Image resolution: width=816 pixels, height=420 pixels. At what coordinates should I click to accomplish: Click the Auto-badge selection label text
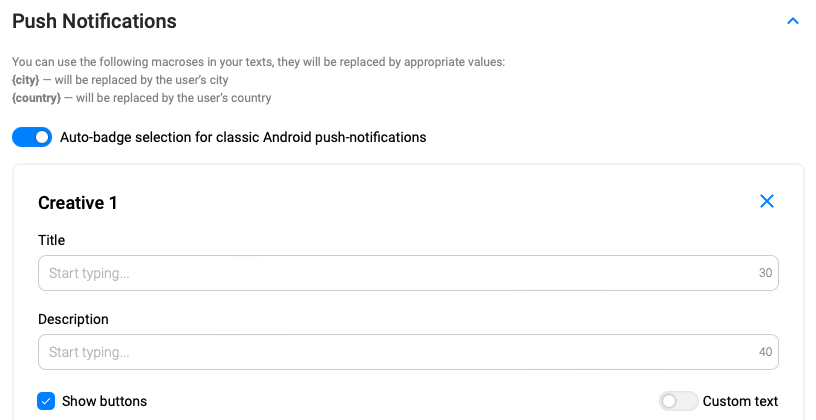pyautogui.click(x=243, y=137)
